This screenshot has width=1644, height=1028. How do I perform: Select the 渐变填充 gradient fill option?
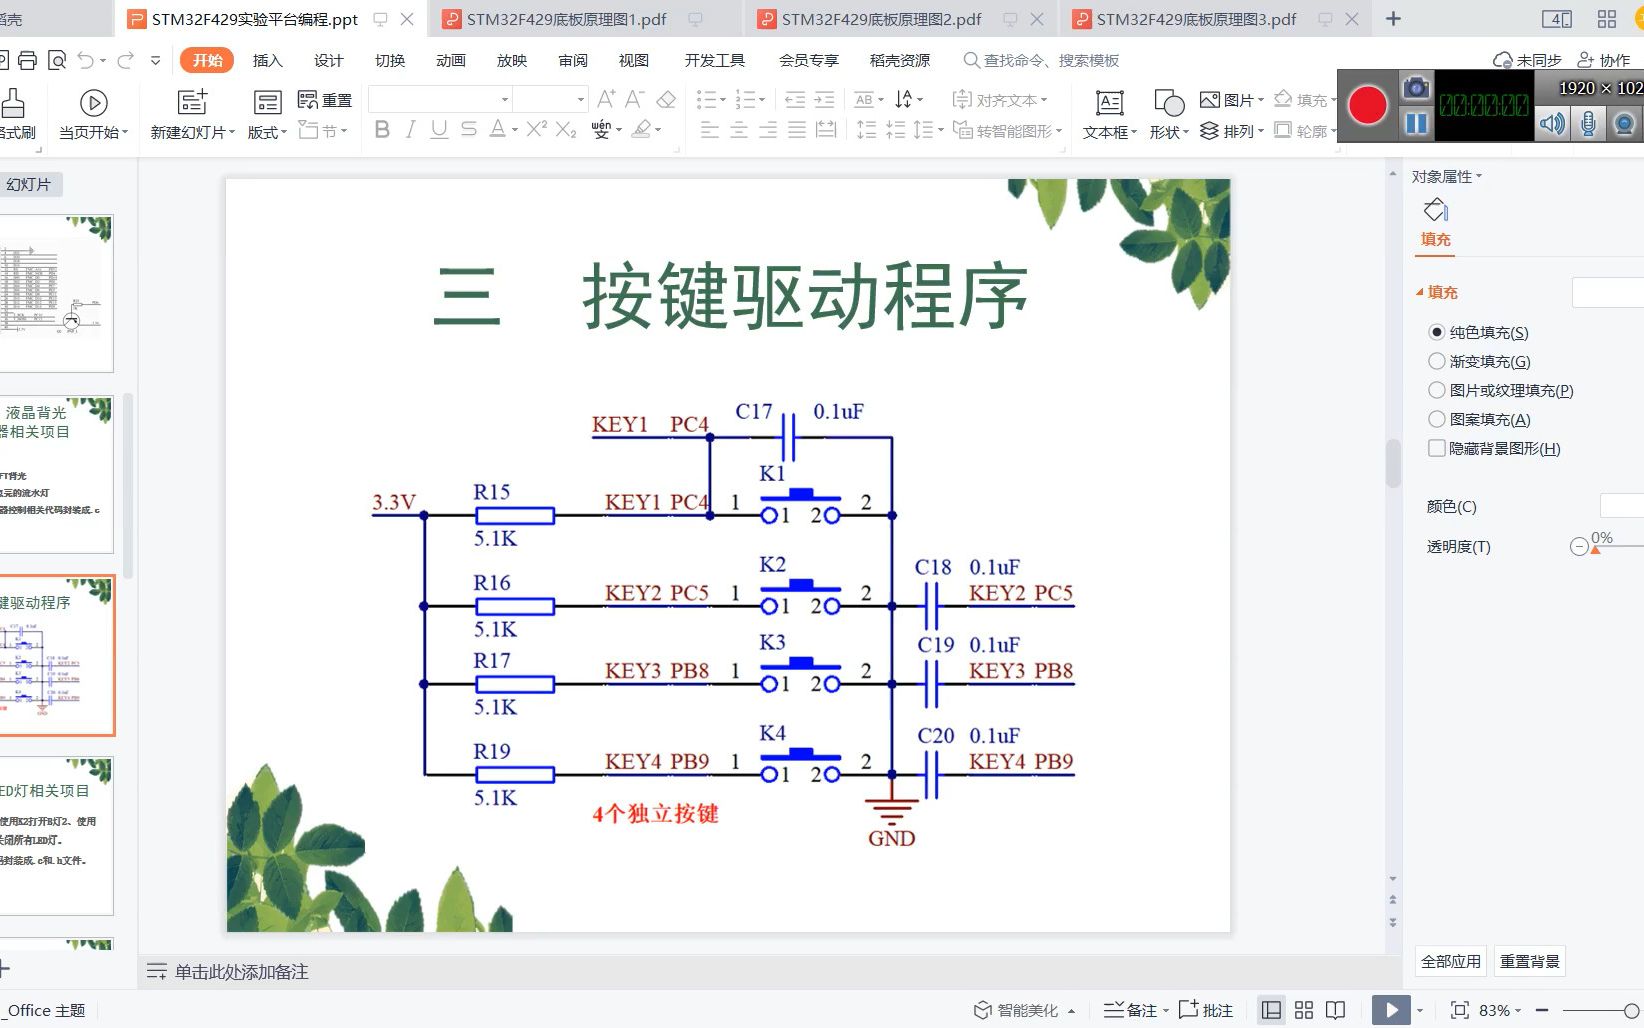point(1437,361)
